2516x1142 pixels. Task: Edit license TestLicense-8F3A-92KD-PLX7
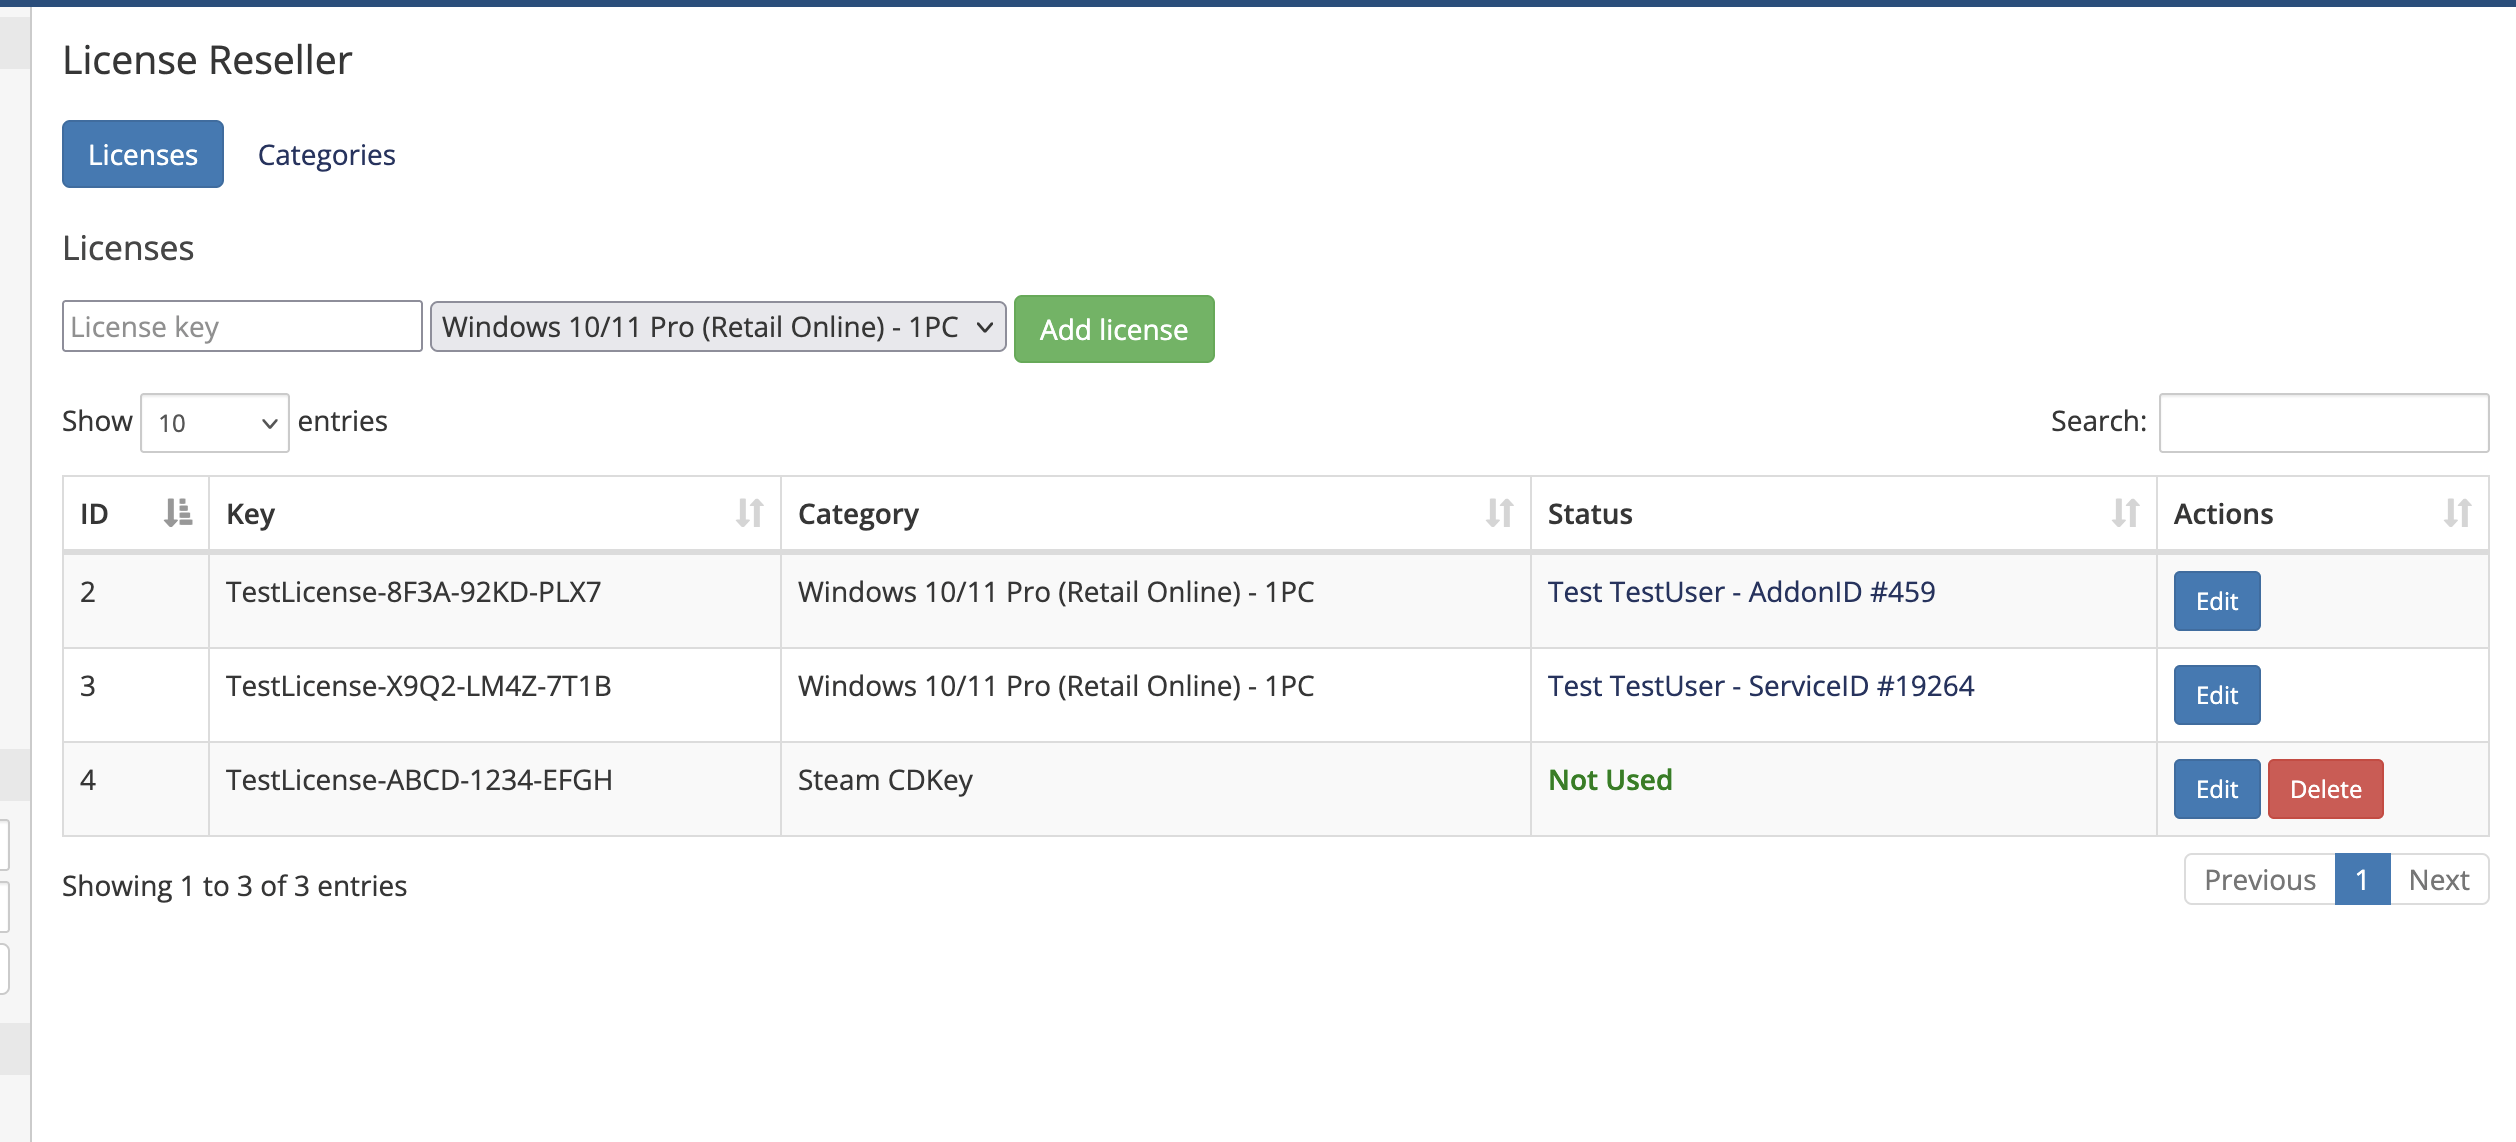point(2216,601)
